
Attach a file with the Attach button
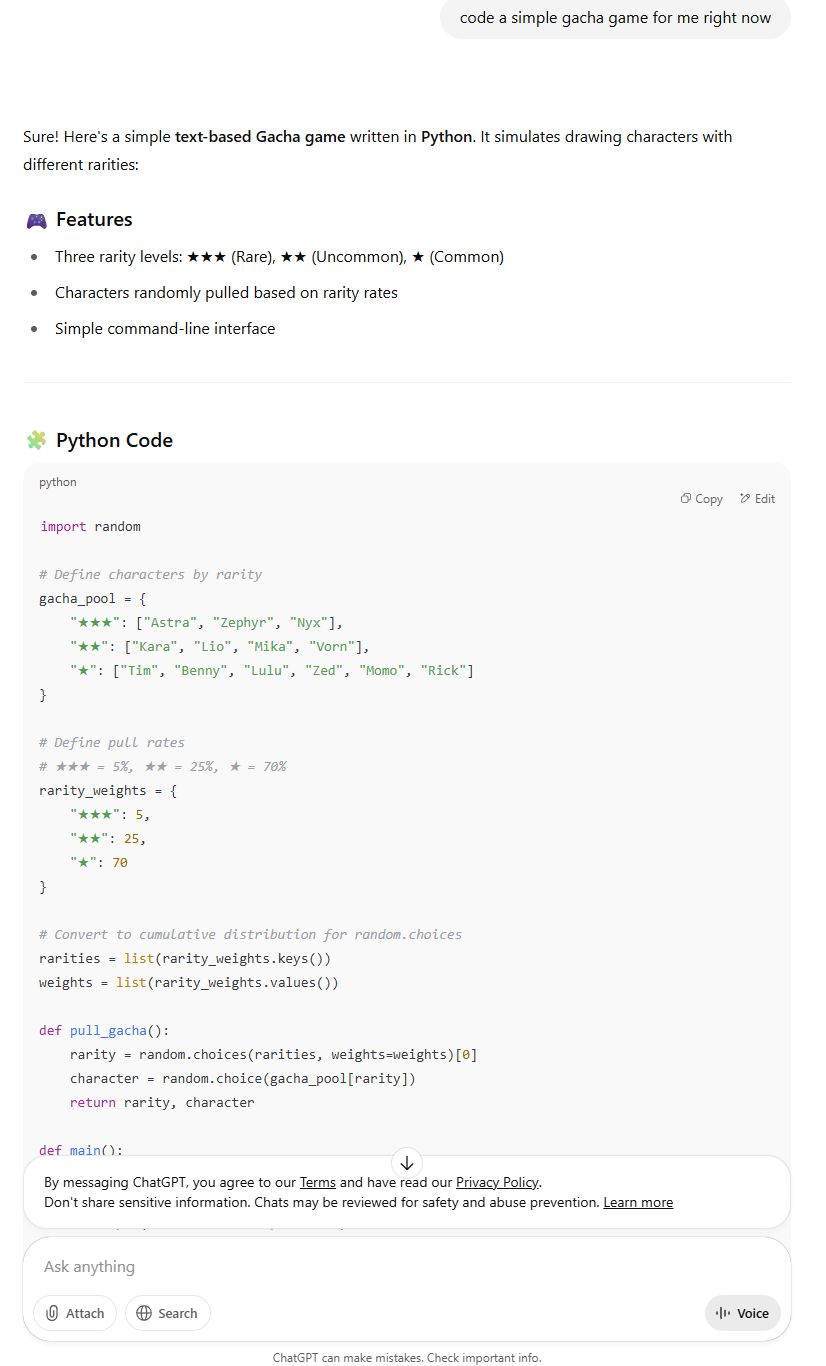(75, 1313)
